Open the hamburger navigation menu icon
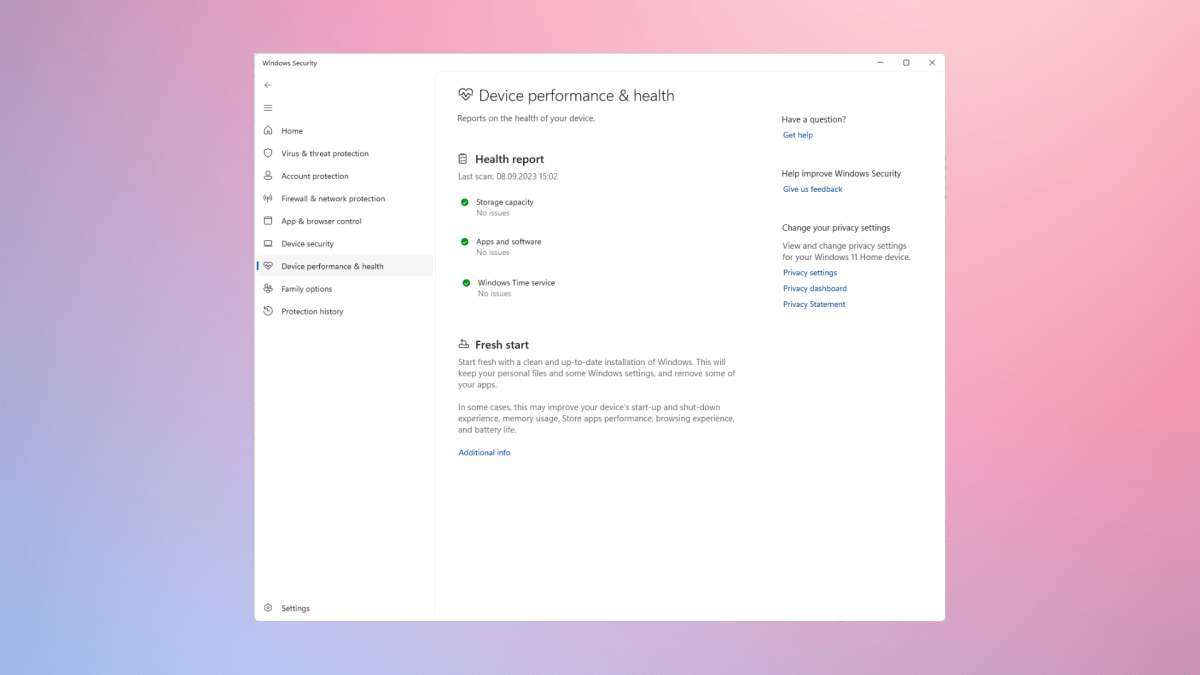This screenshot has height=675, width=1200. click(x=267, y=108)
